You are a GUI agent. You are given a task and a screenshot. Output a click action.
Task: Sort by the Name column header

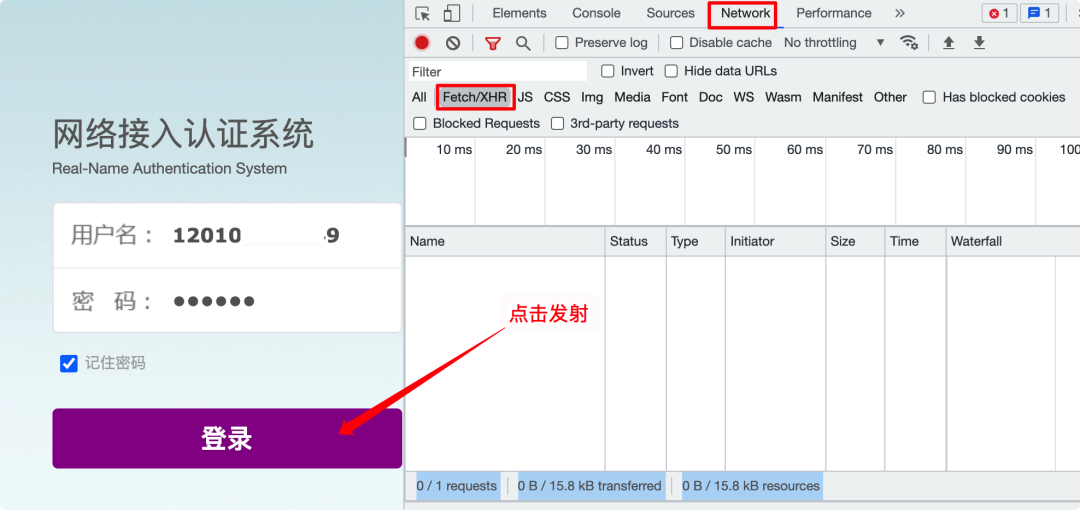point(505,241)
